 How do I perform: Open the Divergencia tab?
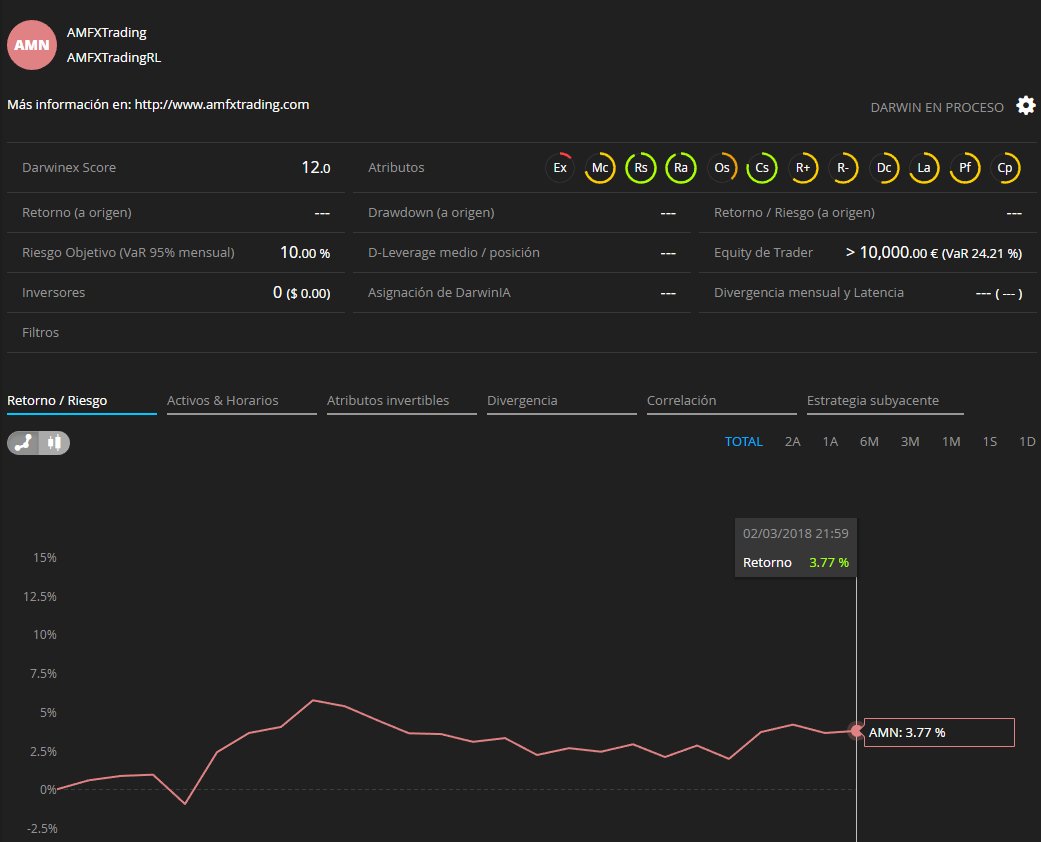click(562, 402)
